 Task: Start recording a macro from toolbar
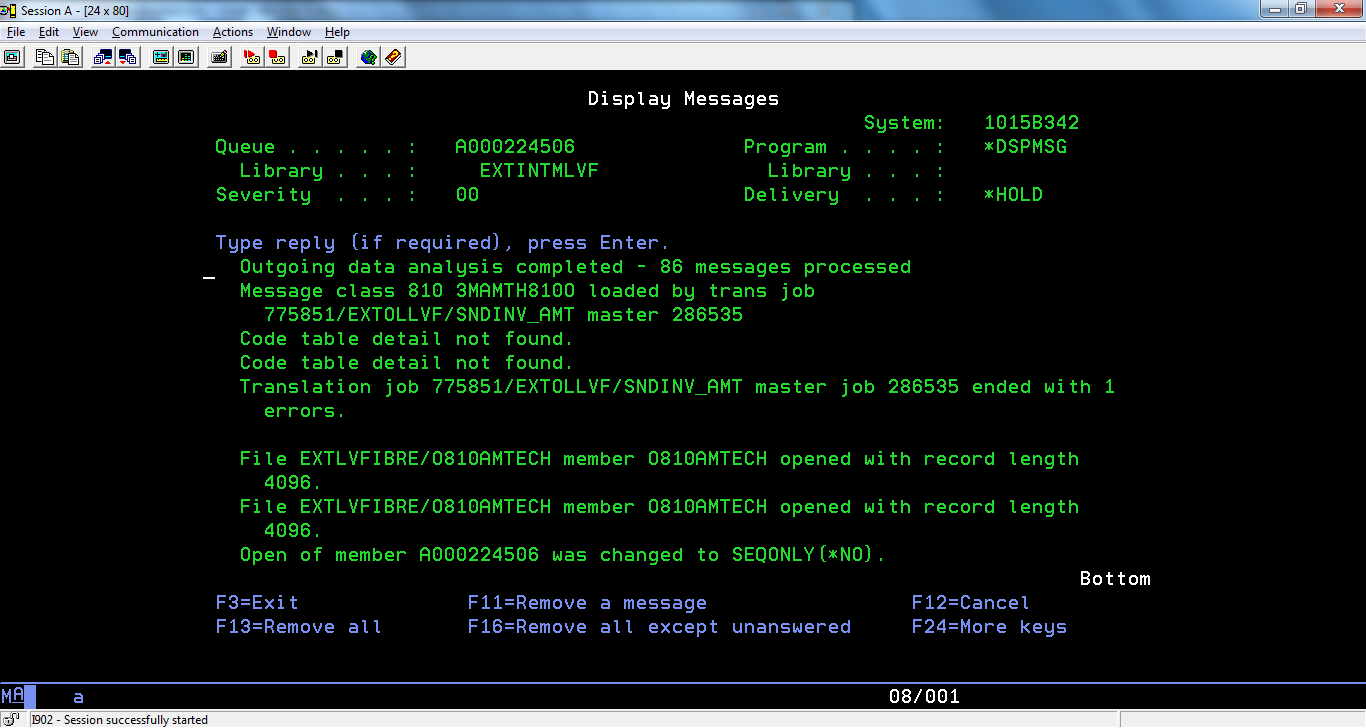pyautogui.click(x=253, y=57)
